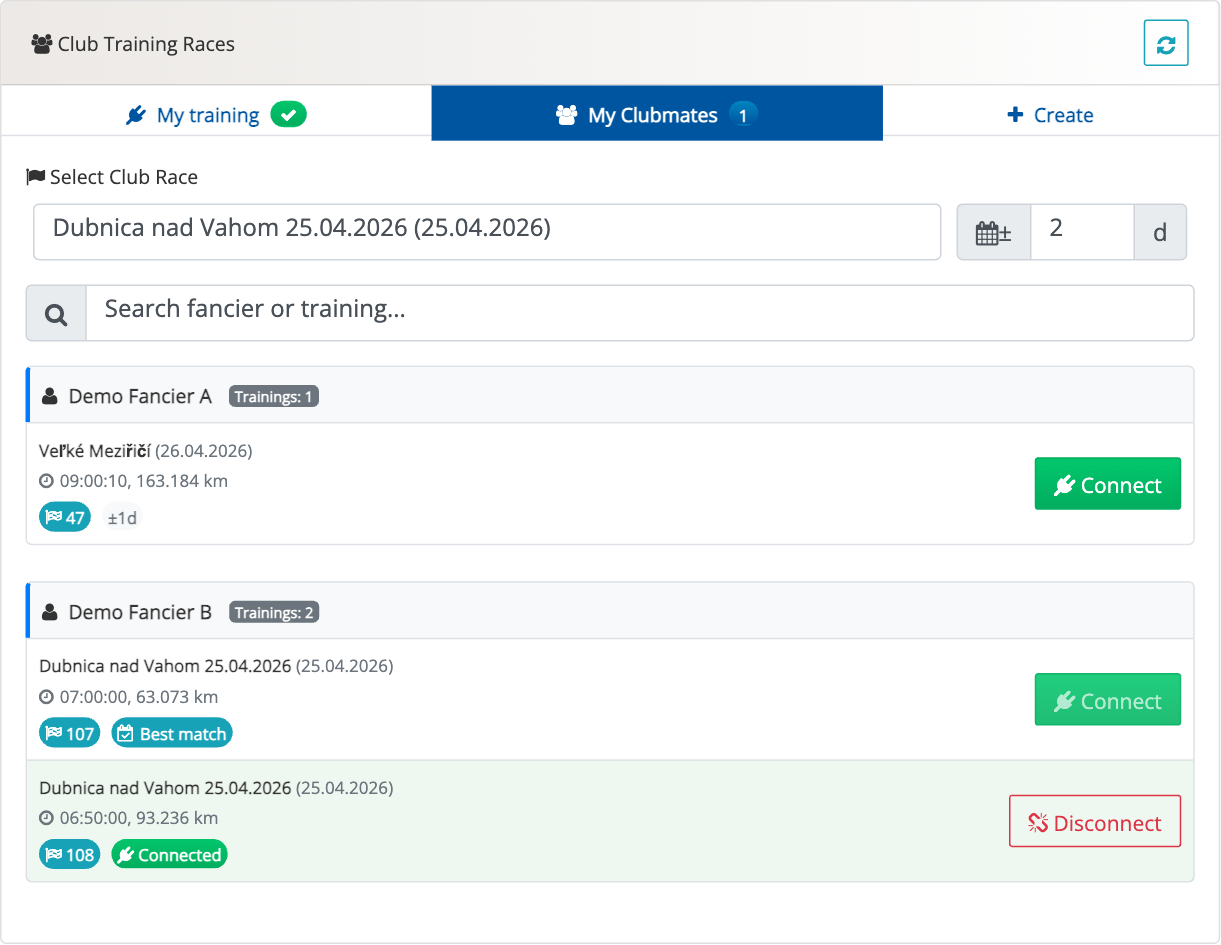The width and height of the screenshot is (1221, 945).
Task: Connect to the Veľké Meziříčí training
Action: 1107,485
